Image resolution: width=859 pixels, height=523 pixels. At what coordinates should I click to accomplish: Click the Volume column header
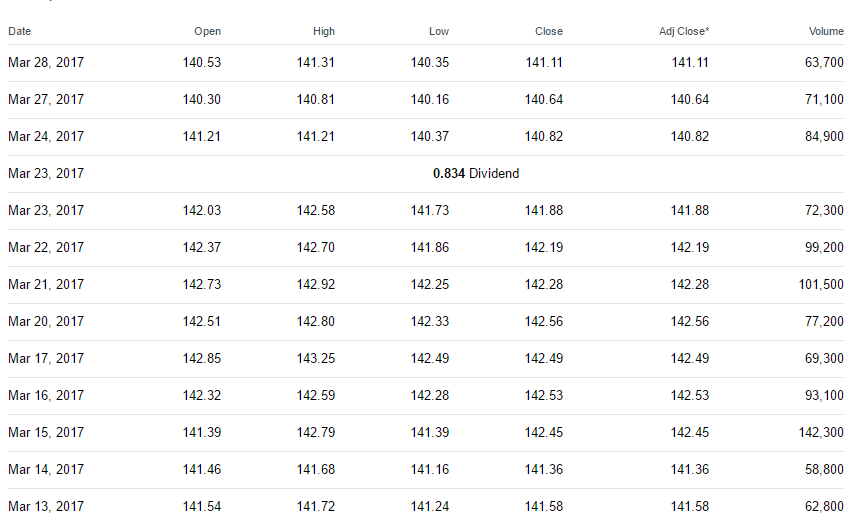point(826,31)
